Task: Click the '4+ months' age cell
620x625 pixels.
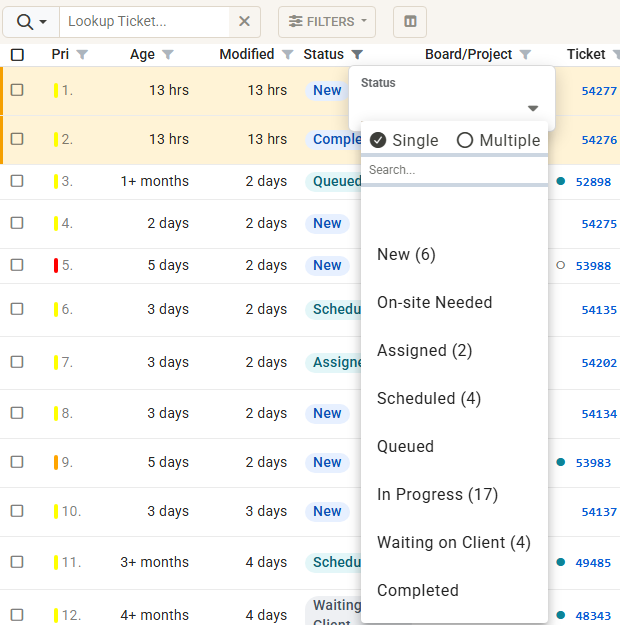Action: tap(155, 615)
